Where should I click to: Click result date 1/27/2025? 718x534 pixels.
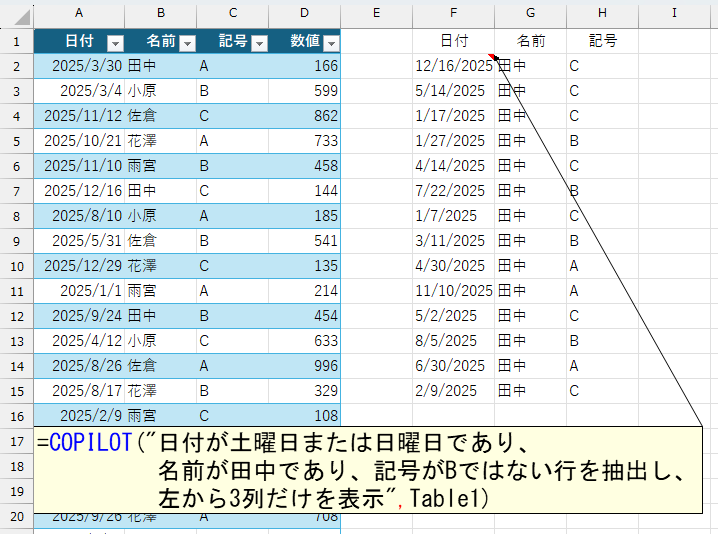pos(453,141)
